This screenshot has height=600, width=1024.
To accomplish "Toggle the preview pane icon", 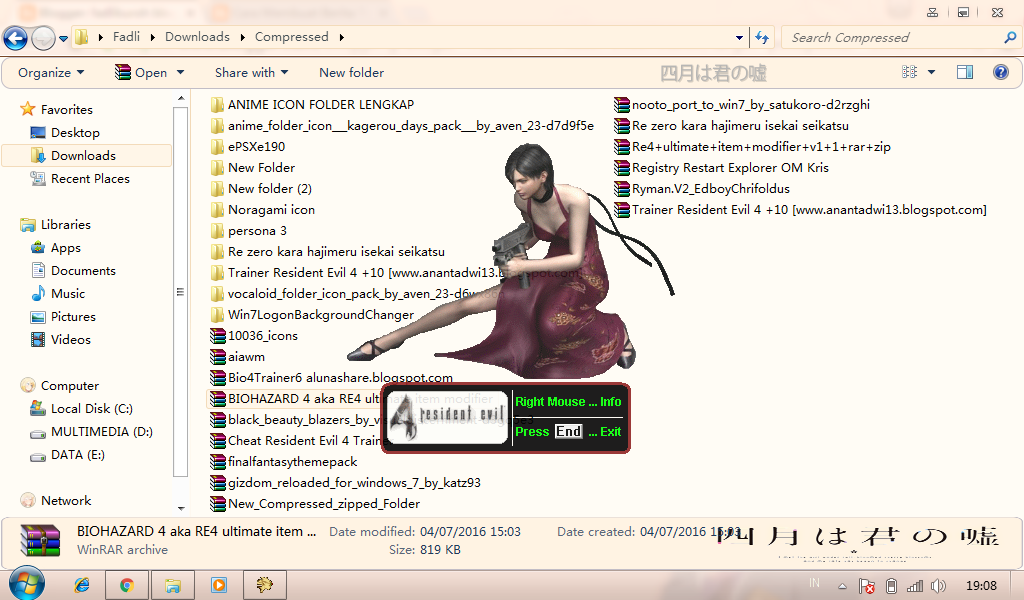I will point(965,72).
